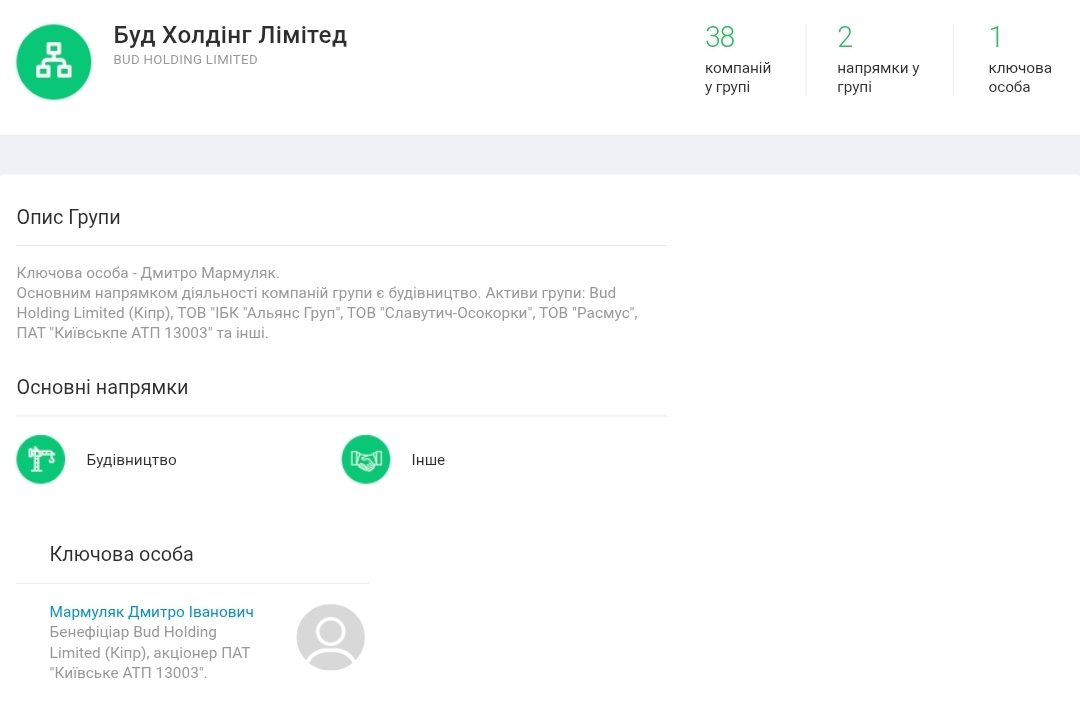1080x719 pixels.
Task: Select the Будівництво direction label
Action: [x=131, y=460]
